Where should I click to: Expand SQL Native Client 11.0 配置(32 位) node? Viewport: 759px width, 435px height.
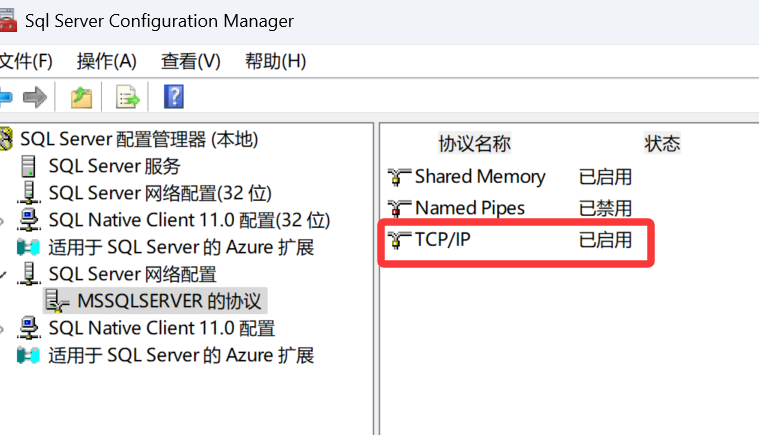pyautogui.click(x=2, y=221)
